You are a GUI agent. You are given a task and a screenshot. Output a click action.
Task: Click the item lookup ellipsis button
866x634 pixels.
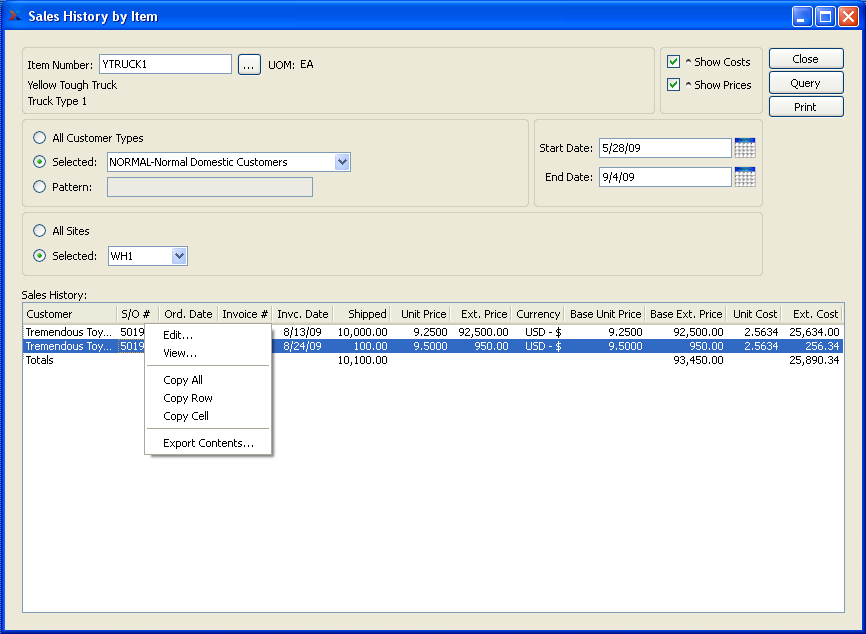coord(249,65)
